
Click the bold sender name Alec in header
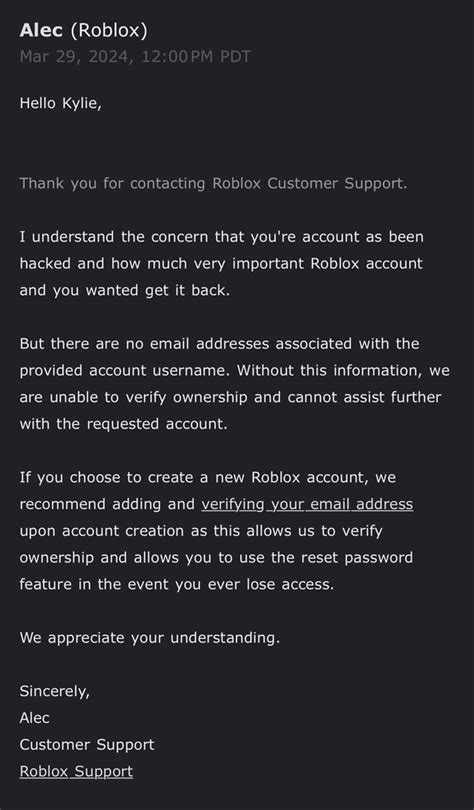(x=41, y=30)
